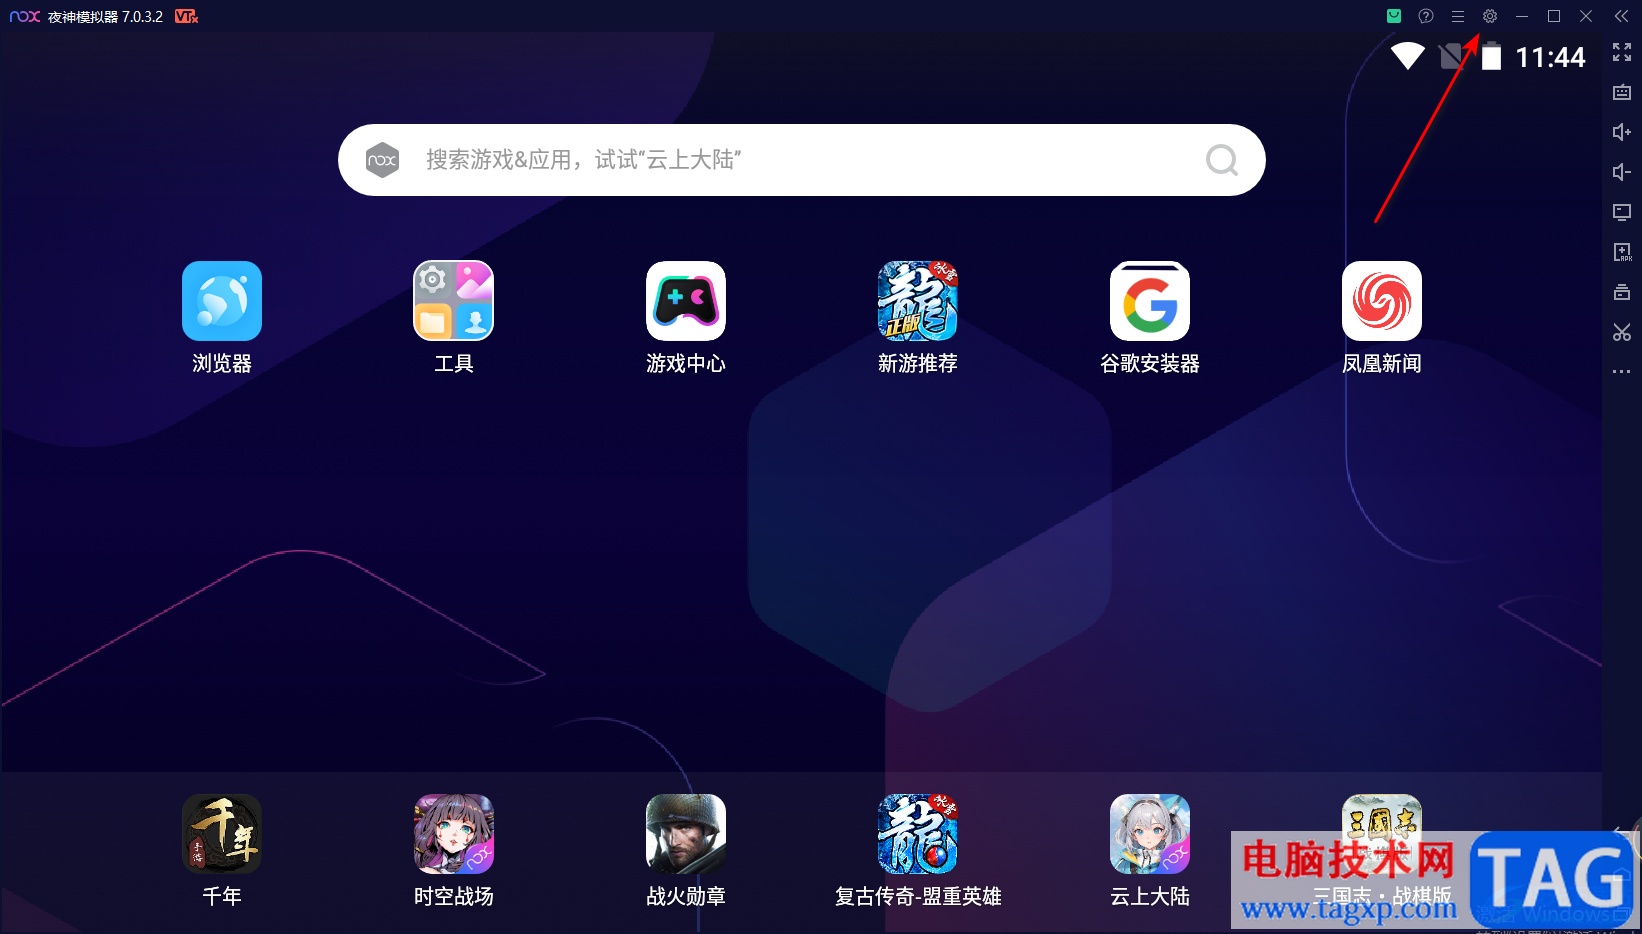Show more sidebar tools with three dots
Viewport: 1642px width, 934px height.
1622,372
